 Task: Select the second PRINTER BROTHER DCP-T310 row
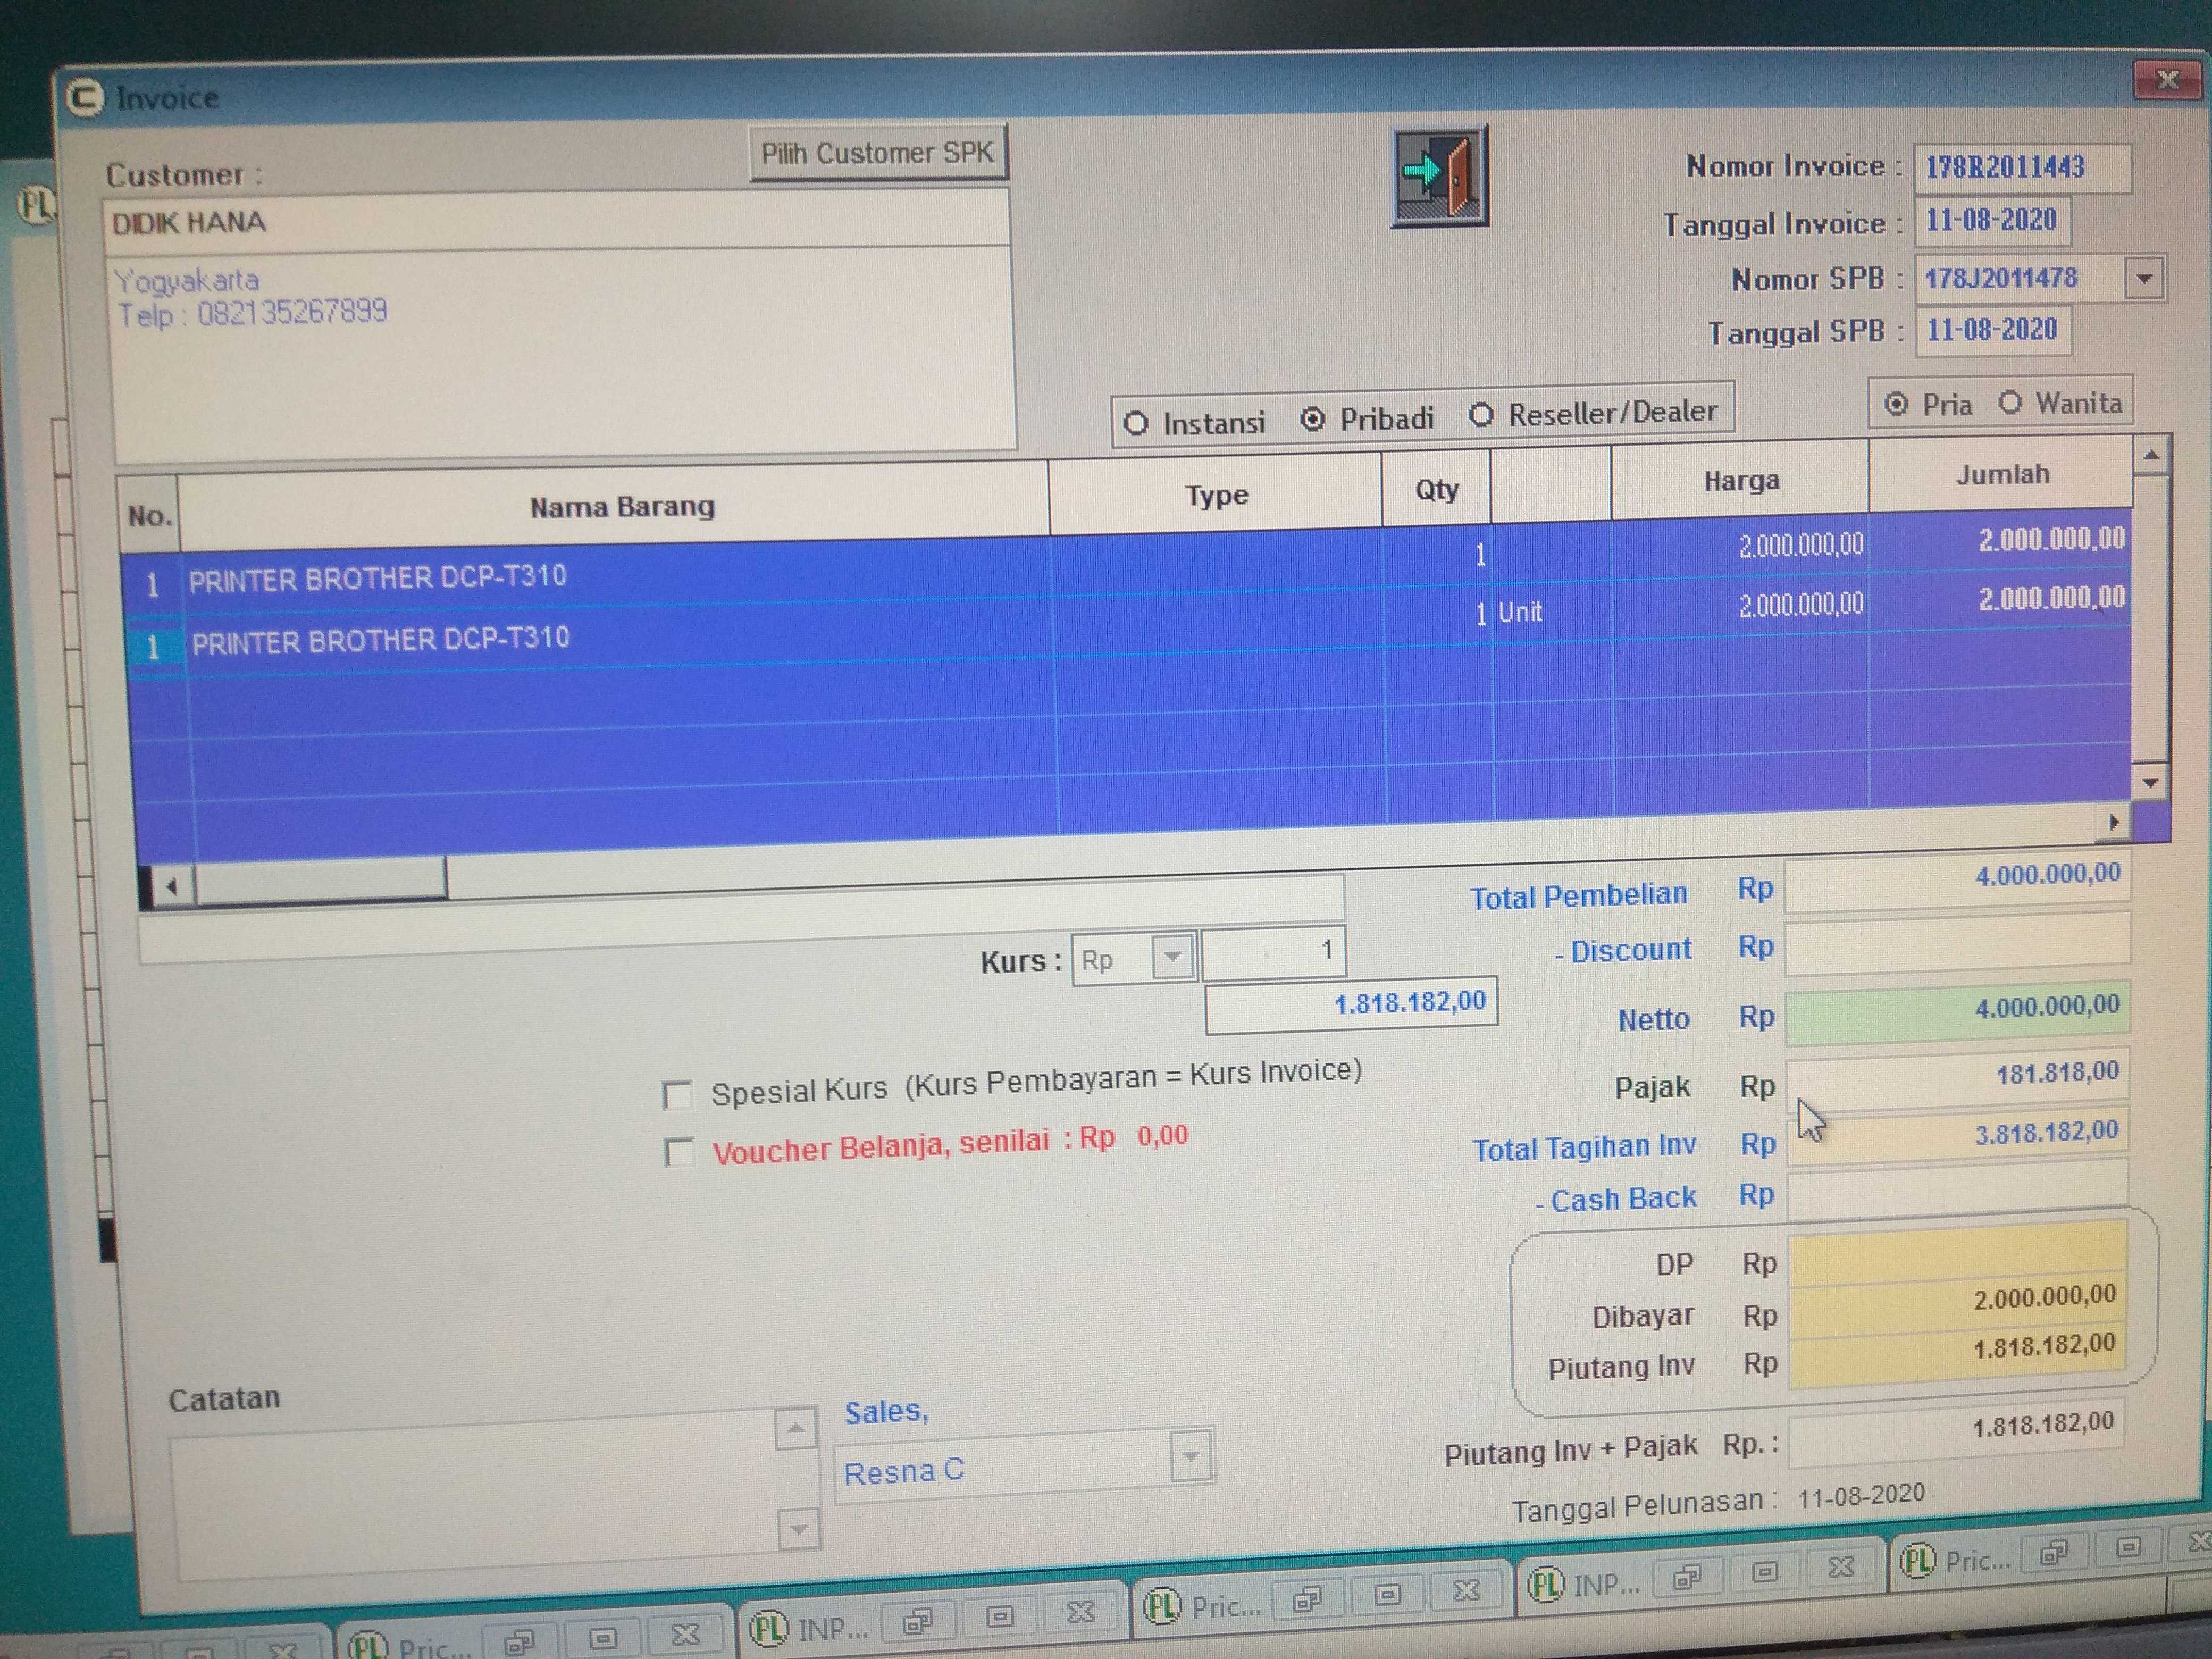click(x=380, y=641)
